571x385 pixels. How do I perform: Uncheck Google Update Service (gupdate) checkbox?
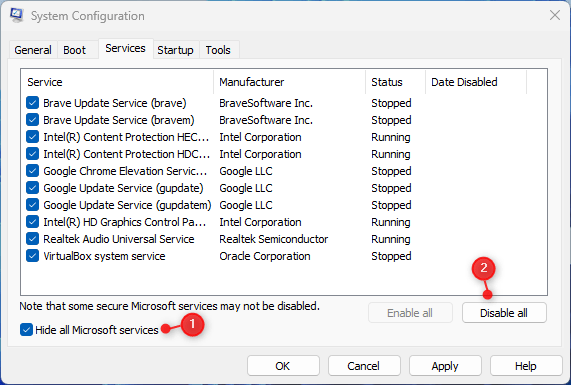pos(32,188)
